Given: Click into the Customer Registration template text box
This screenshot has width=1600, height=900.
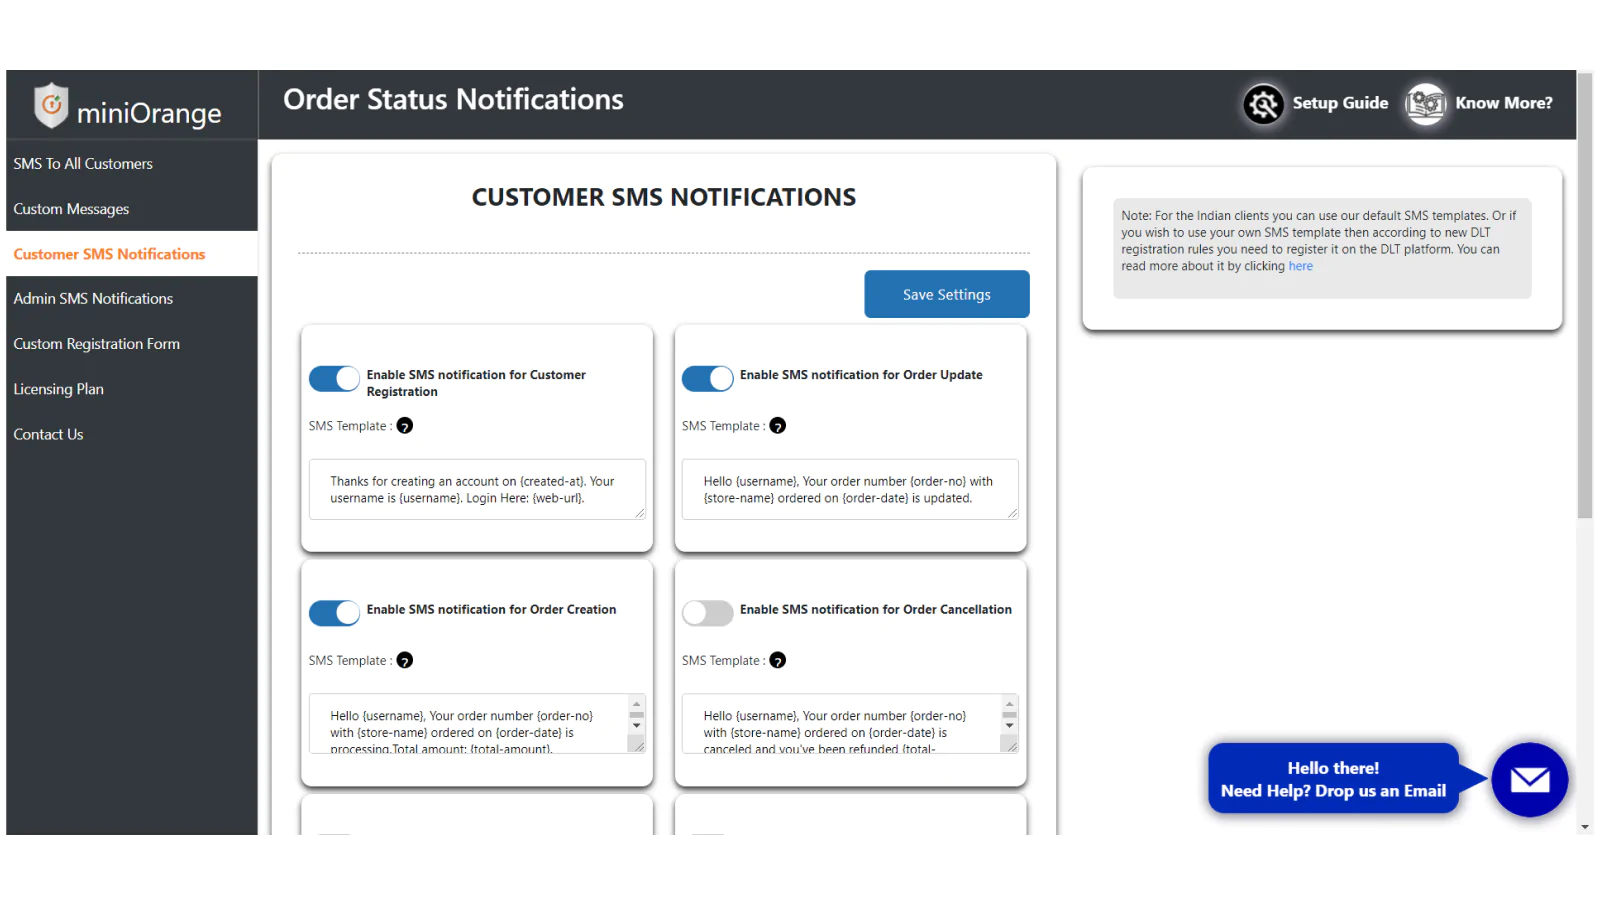Looking at the screenshot, I should click(x=477, y=489).
